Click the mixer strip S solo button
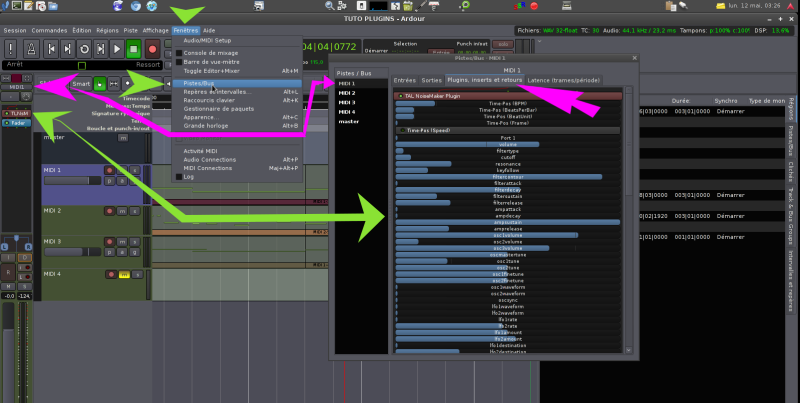Viewport: 800px width, 403px height. pos(24,287)
